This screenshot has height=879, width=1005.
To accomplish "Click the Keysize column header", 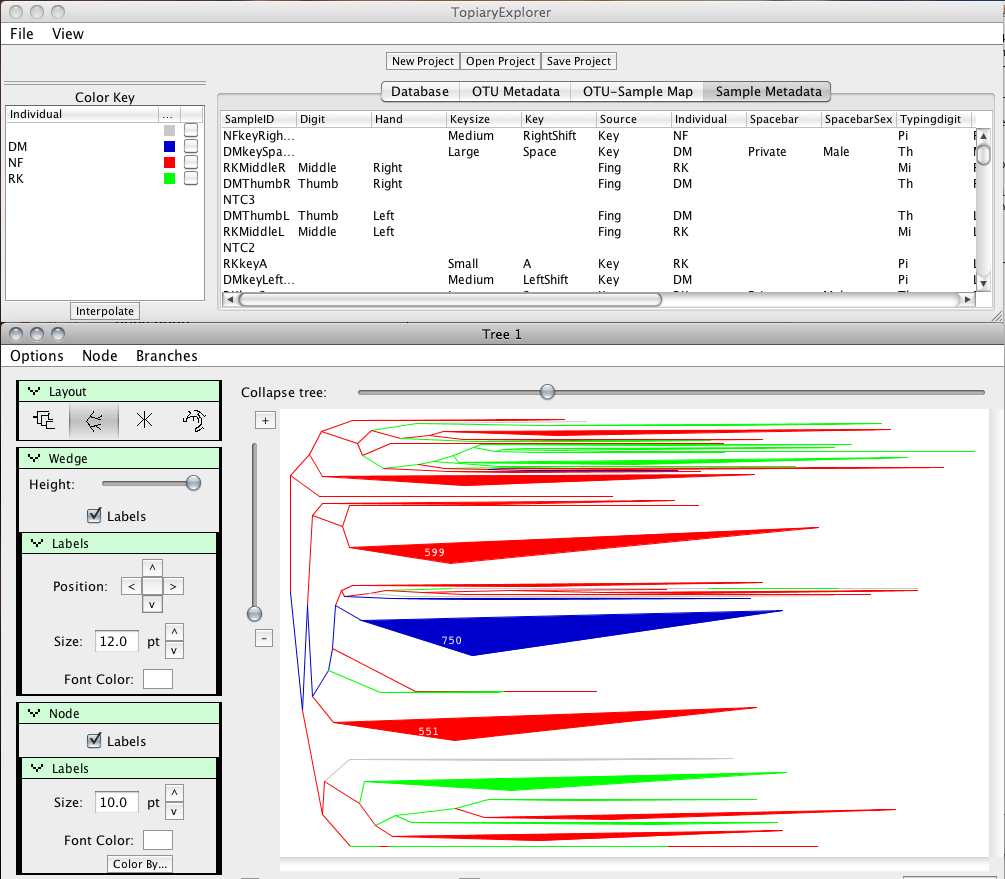I will [x=484, y=119].
